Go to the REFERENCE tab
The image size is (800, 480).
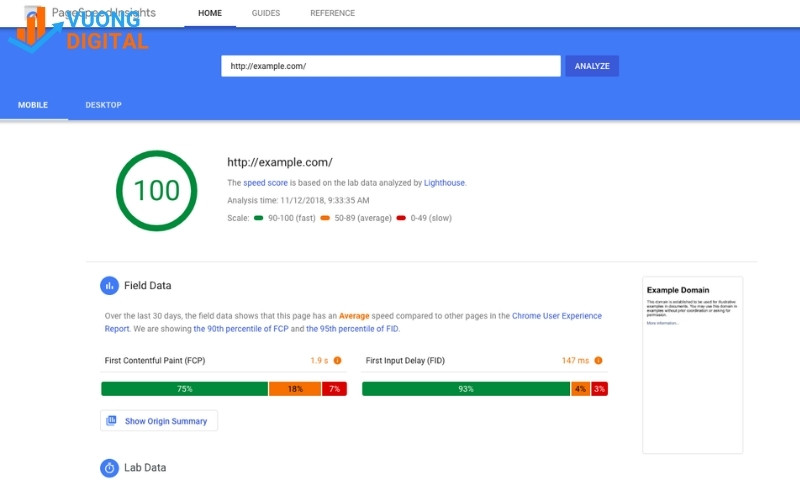point(332,13)
